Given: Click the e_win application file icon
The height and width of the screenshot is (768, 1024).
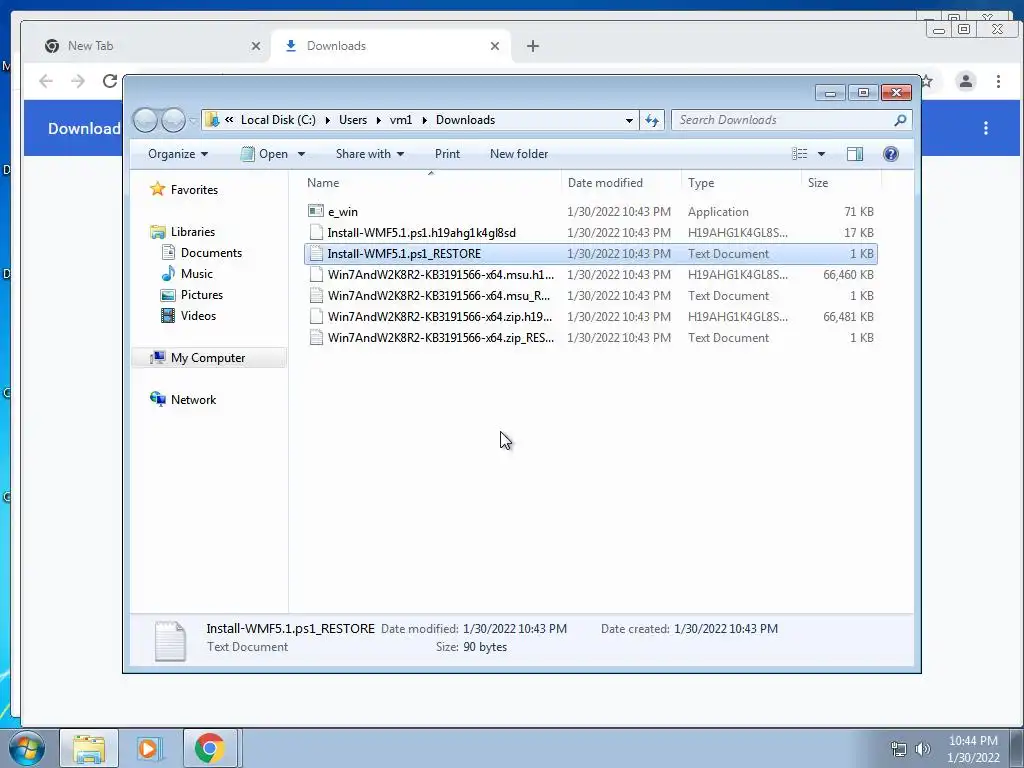Looking at the screenshot, I should point(315,211).
